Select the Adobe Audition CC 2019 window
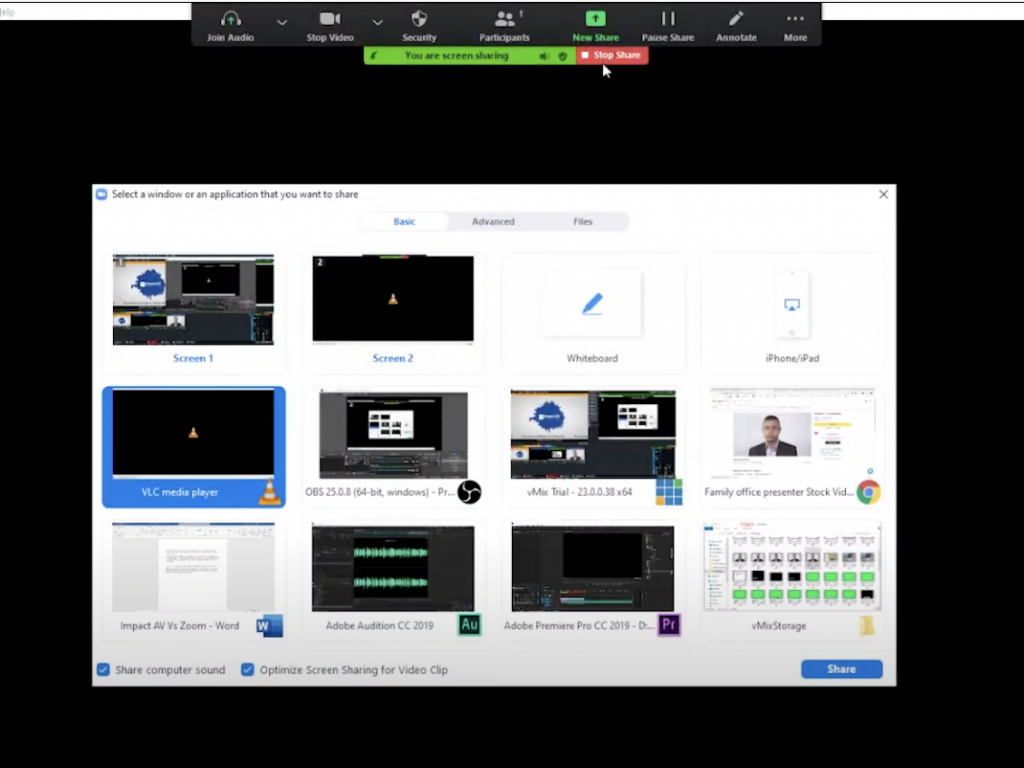Screen dimensions: 1024x768 393,568
